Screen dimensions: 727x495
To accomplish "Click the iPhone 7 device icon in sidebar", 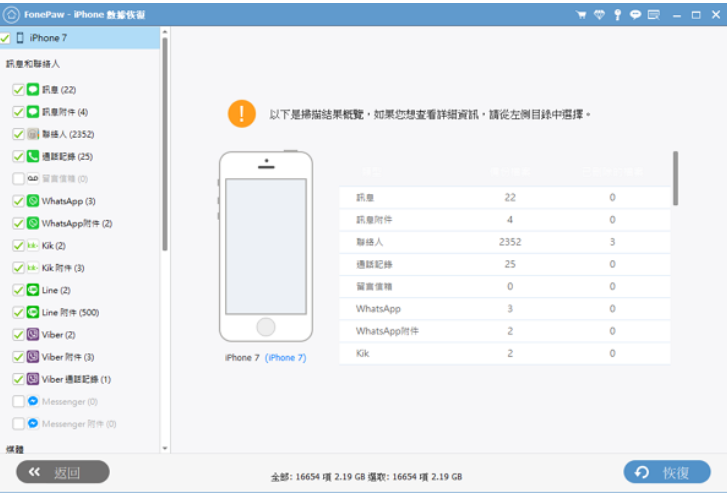I will click(20, 38).
